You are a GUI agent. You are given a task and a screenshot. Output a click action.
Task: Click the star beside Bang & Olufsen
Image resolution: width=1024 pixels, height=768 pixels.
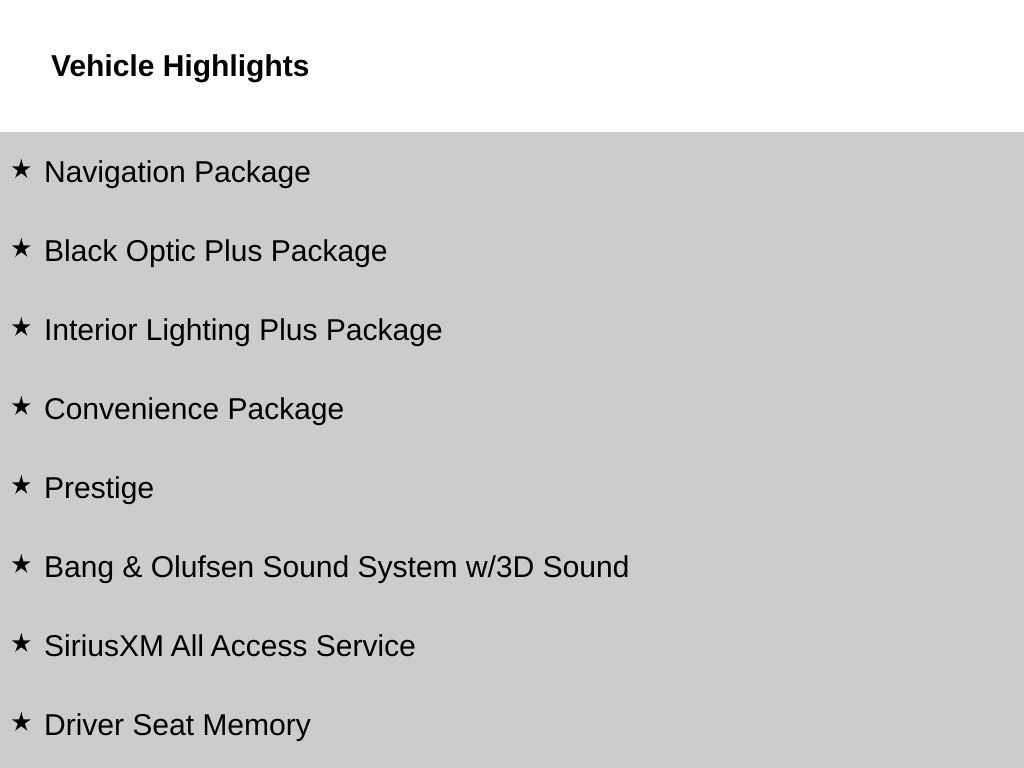coord(21,564)
